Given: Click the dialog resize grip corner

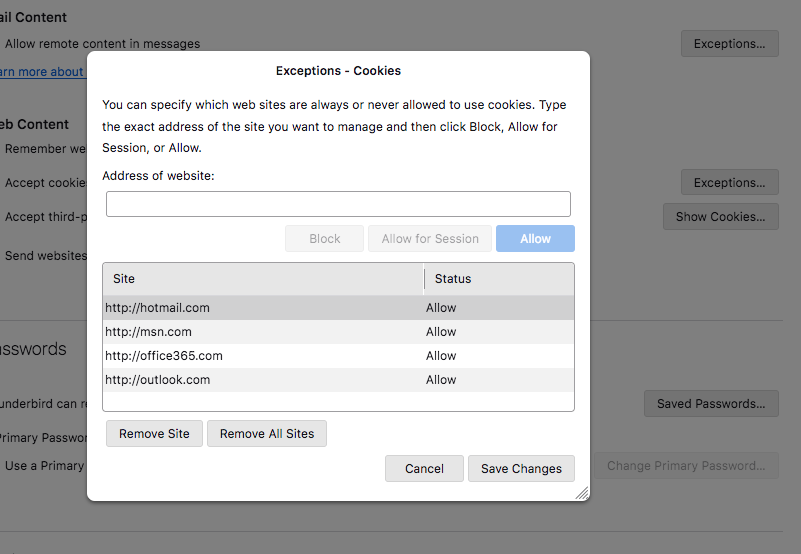Looking at the screenshot, I should [x=582, y=493].
